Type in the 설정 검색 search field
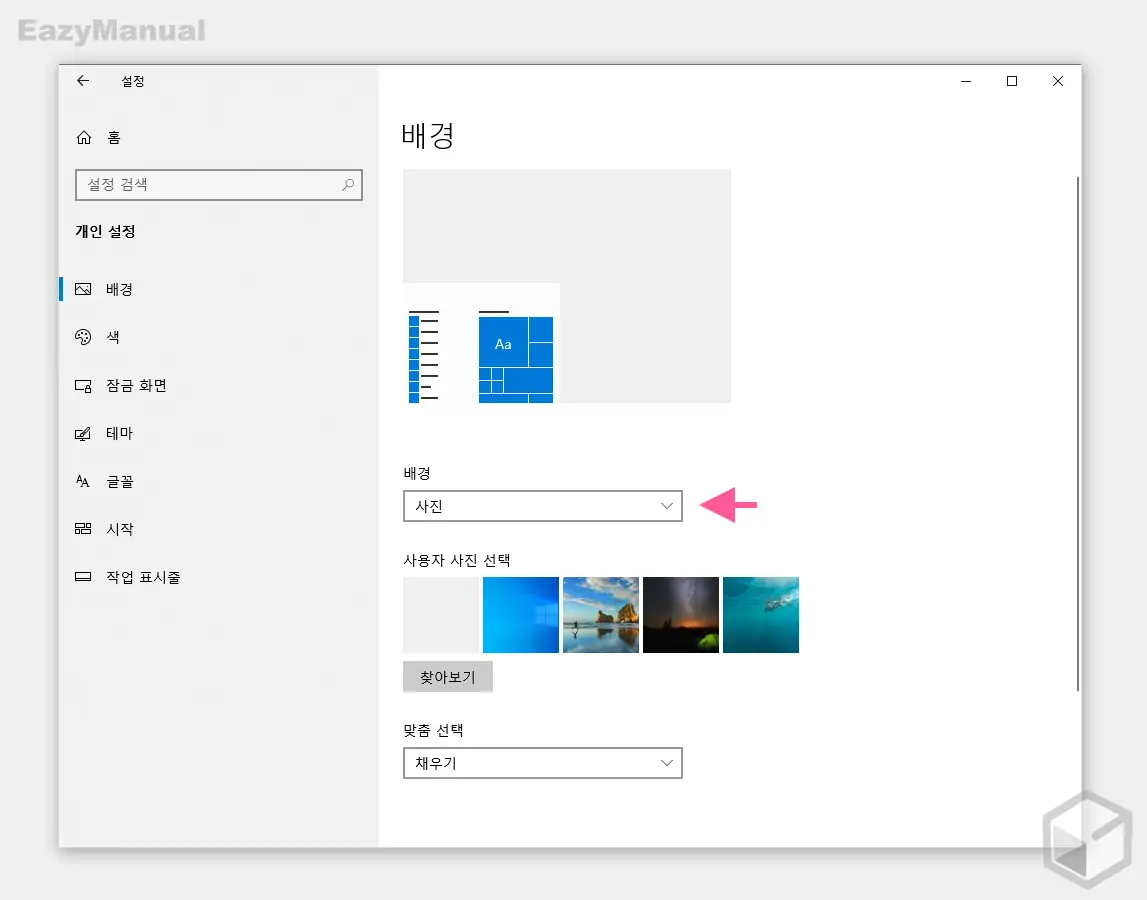 coord(208,185)
